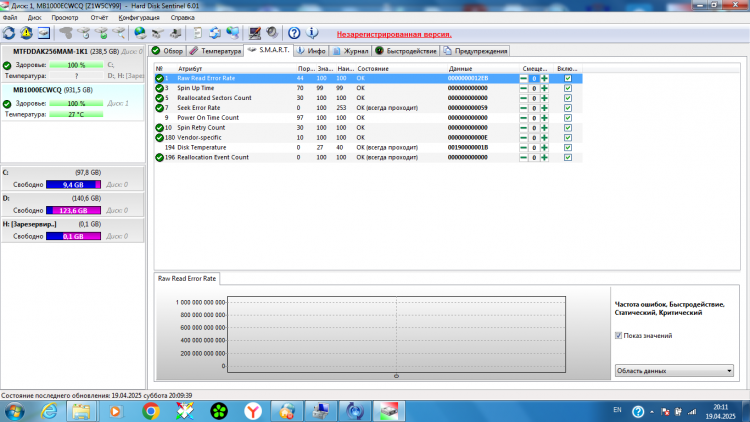Click the C: free space 9,4 GB bar
Viewport: 750px width, 422px height.
point(73,185)
